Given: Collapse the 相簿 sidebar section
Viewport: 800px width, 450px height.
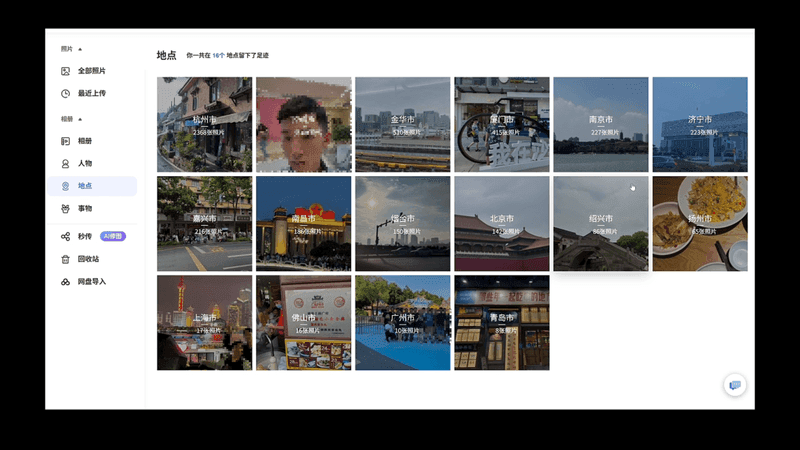Looking at the screenshot, I should pos(80,118).
